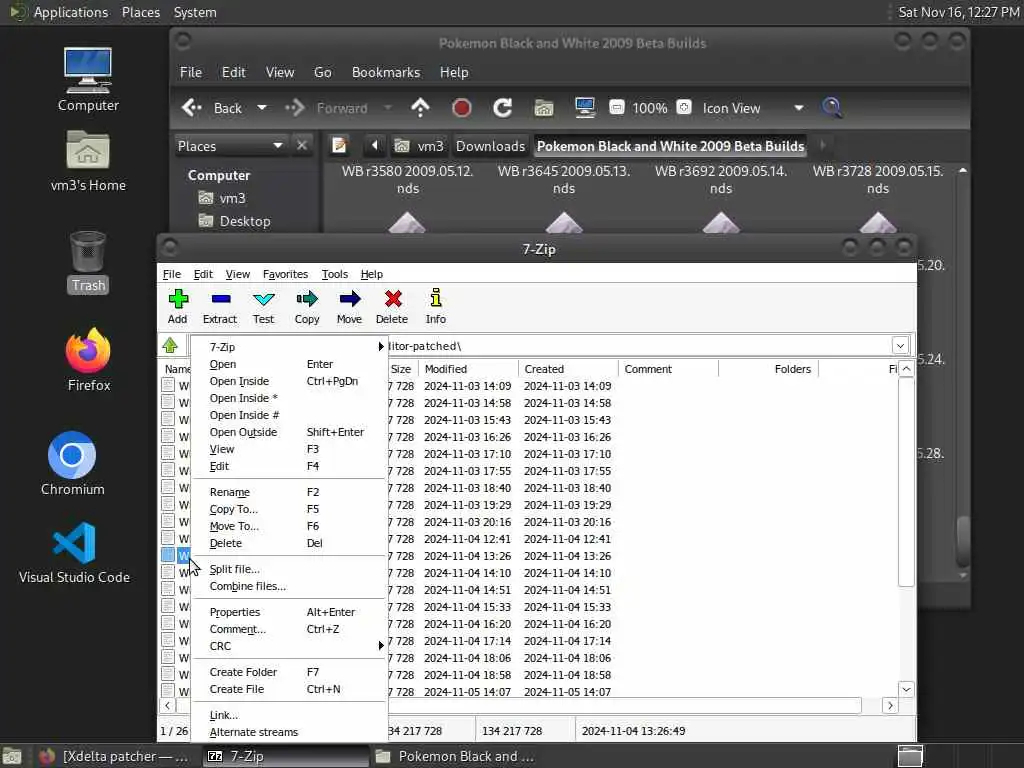Screen dimensions: 1024x768
Task: Expand the 7-Zip address bar dropdown
Action: [x=900, y=345]
